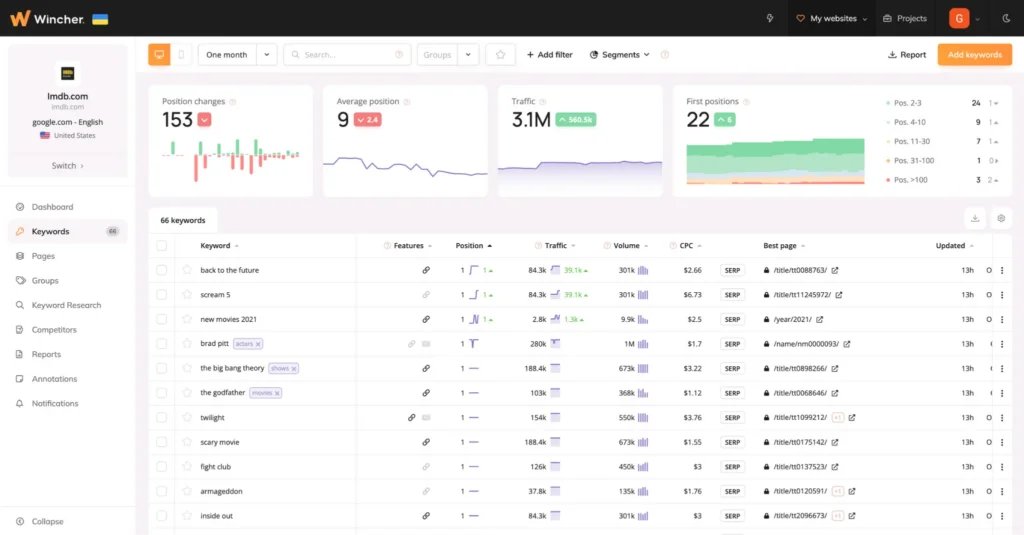1024x535 pixels.
Task: Open Competitors in the sidebar
Action: 54,330
